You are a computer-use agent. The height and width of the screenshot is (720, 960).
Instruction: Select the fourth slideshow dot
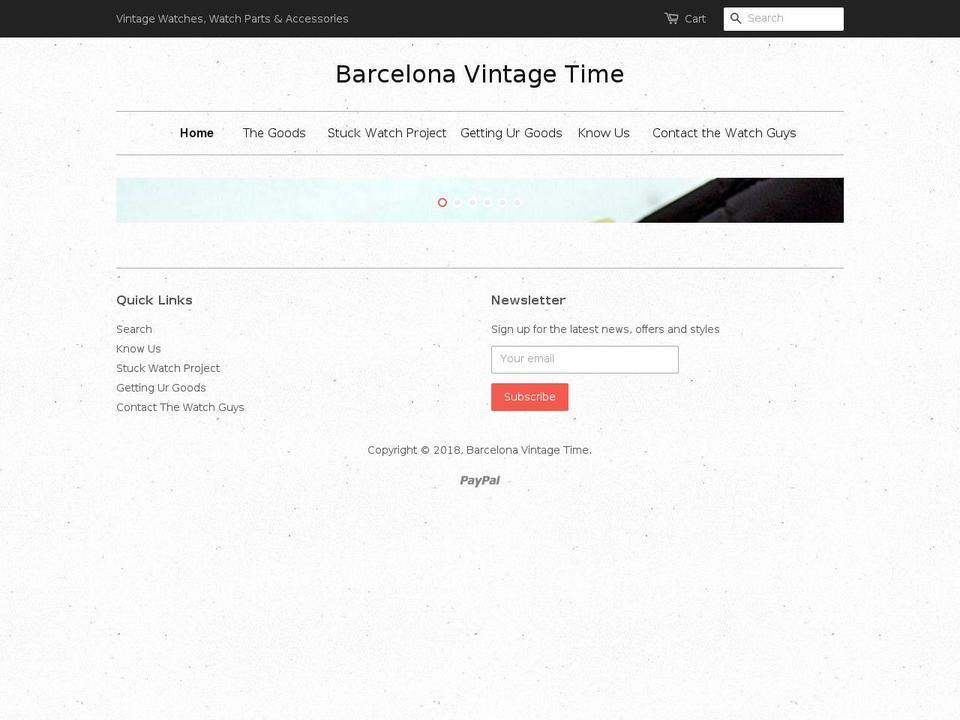(x=487, y=202)
